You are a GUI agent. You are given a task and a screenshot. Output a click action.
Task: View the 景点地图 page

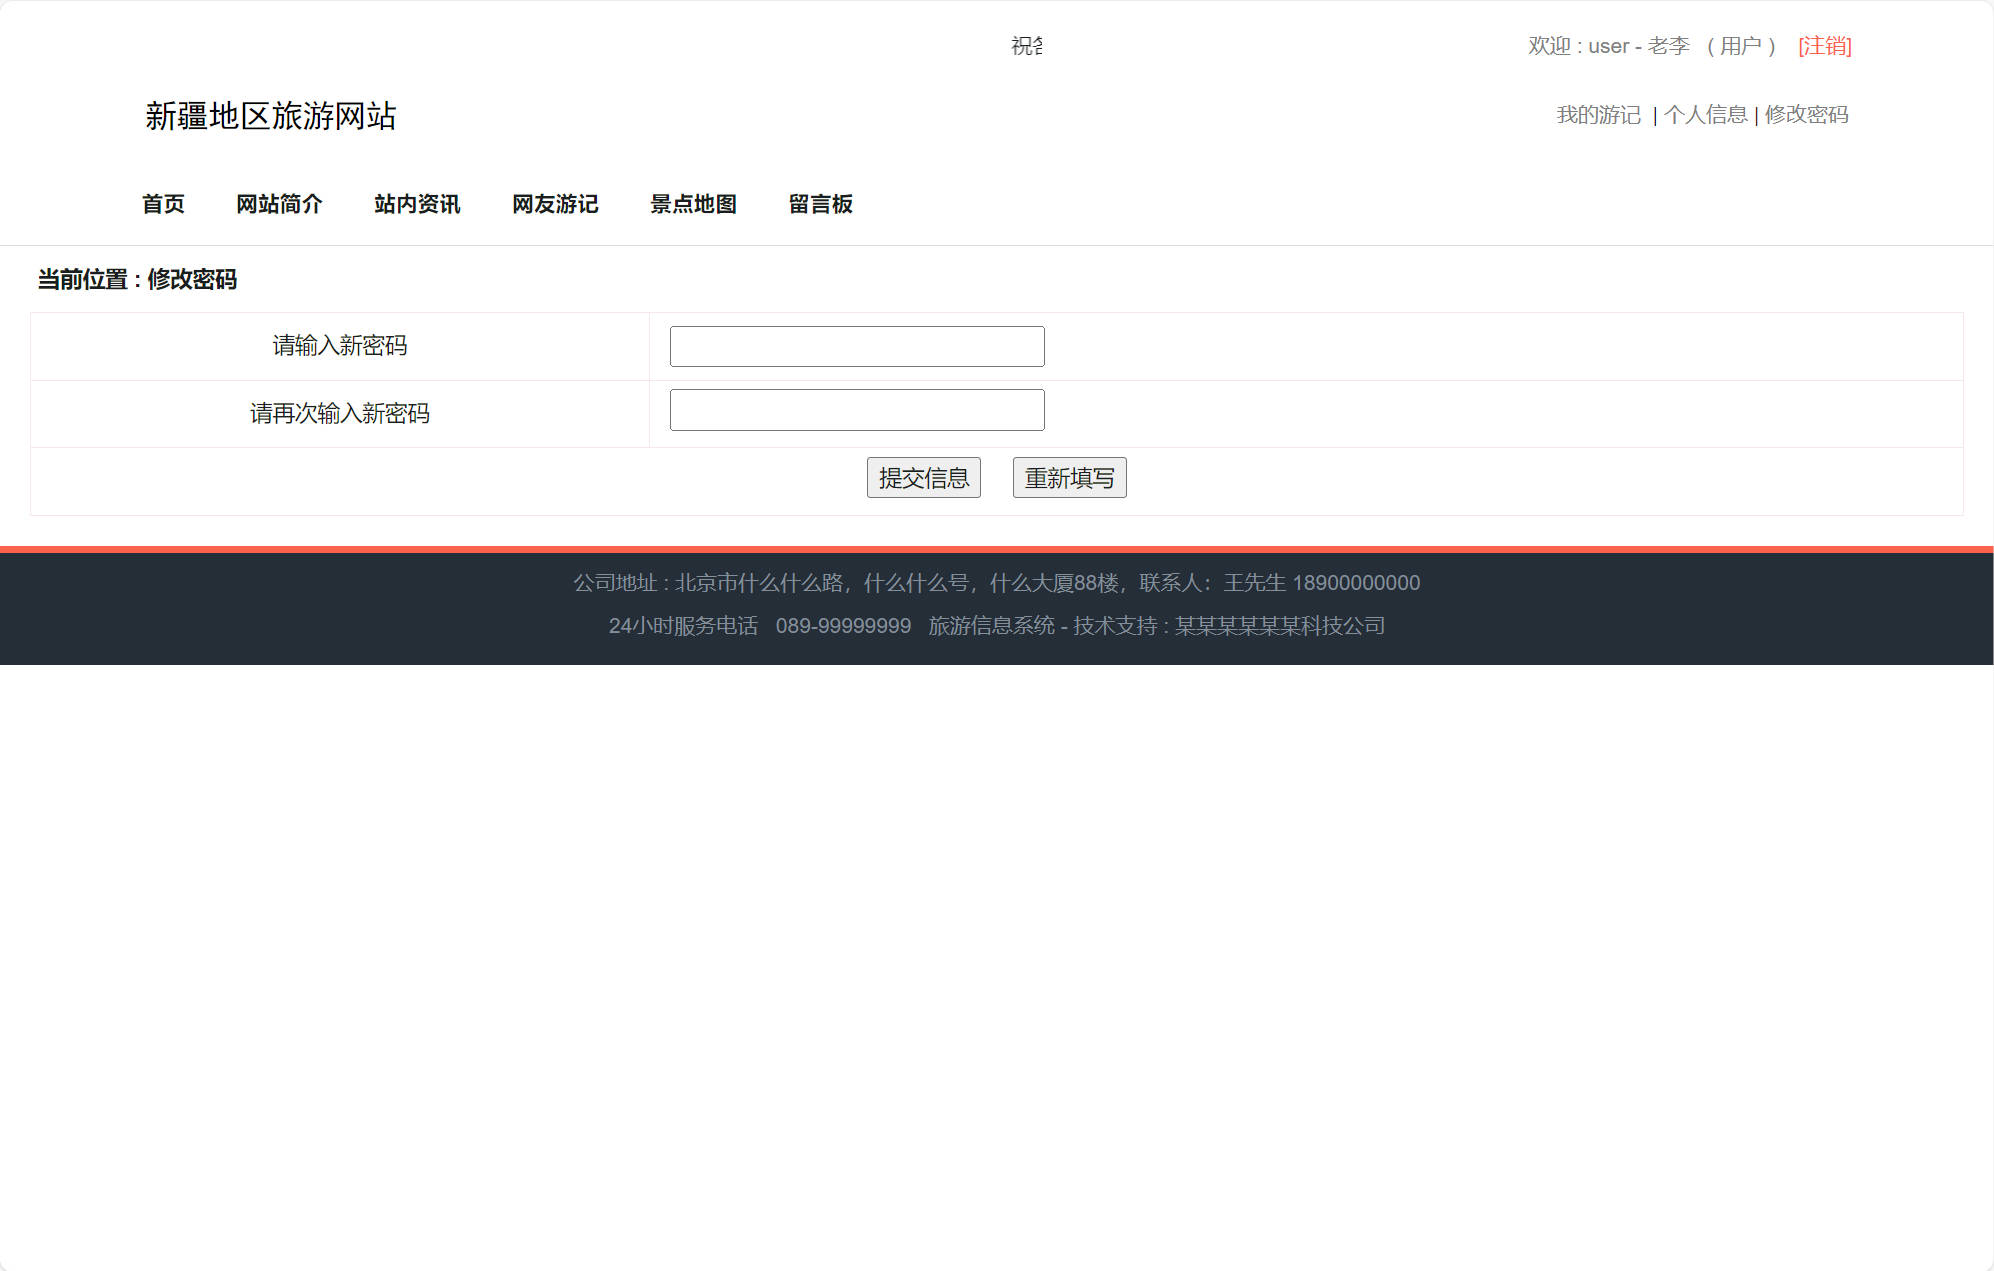coord(693,204)
